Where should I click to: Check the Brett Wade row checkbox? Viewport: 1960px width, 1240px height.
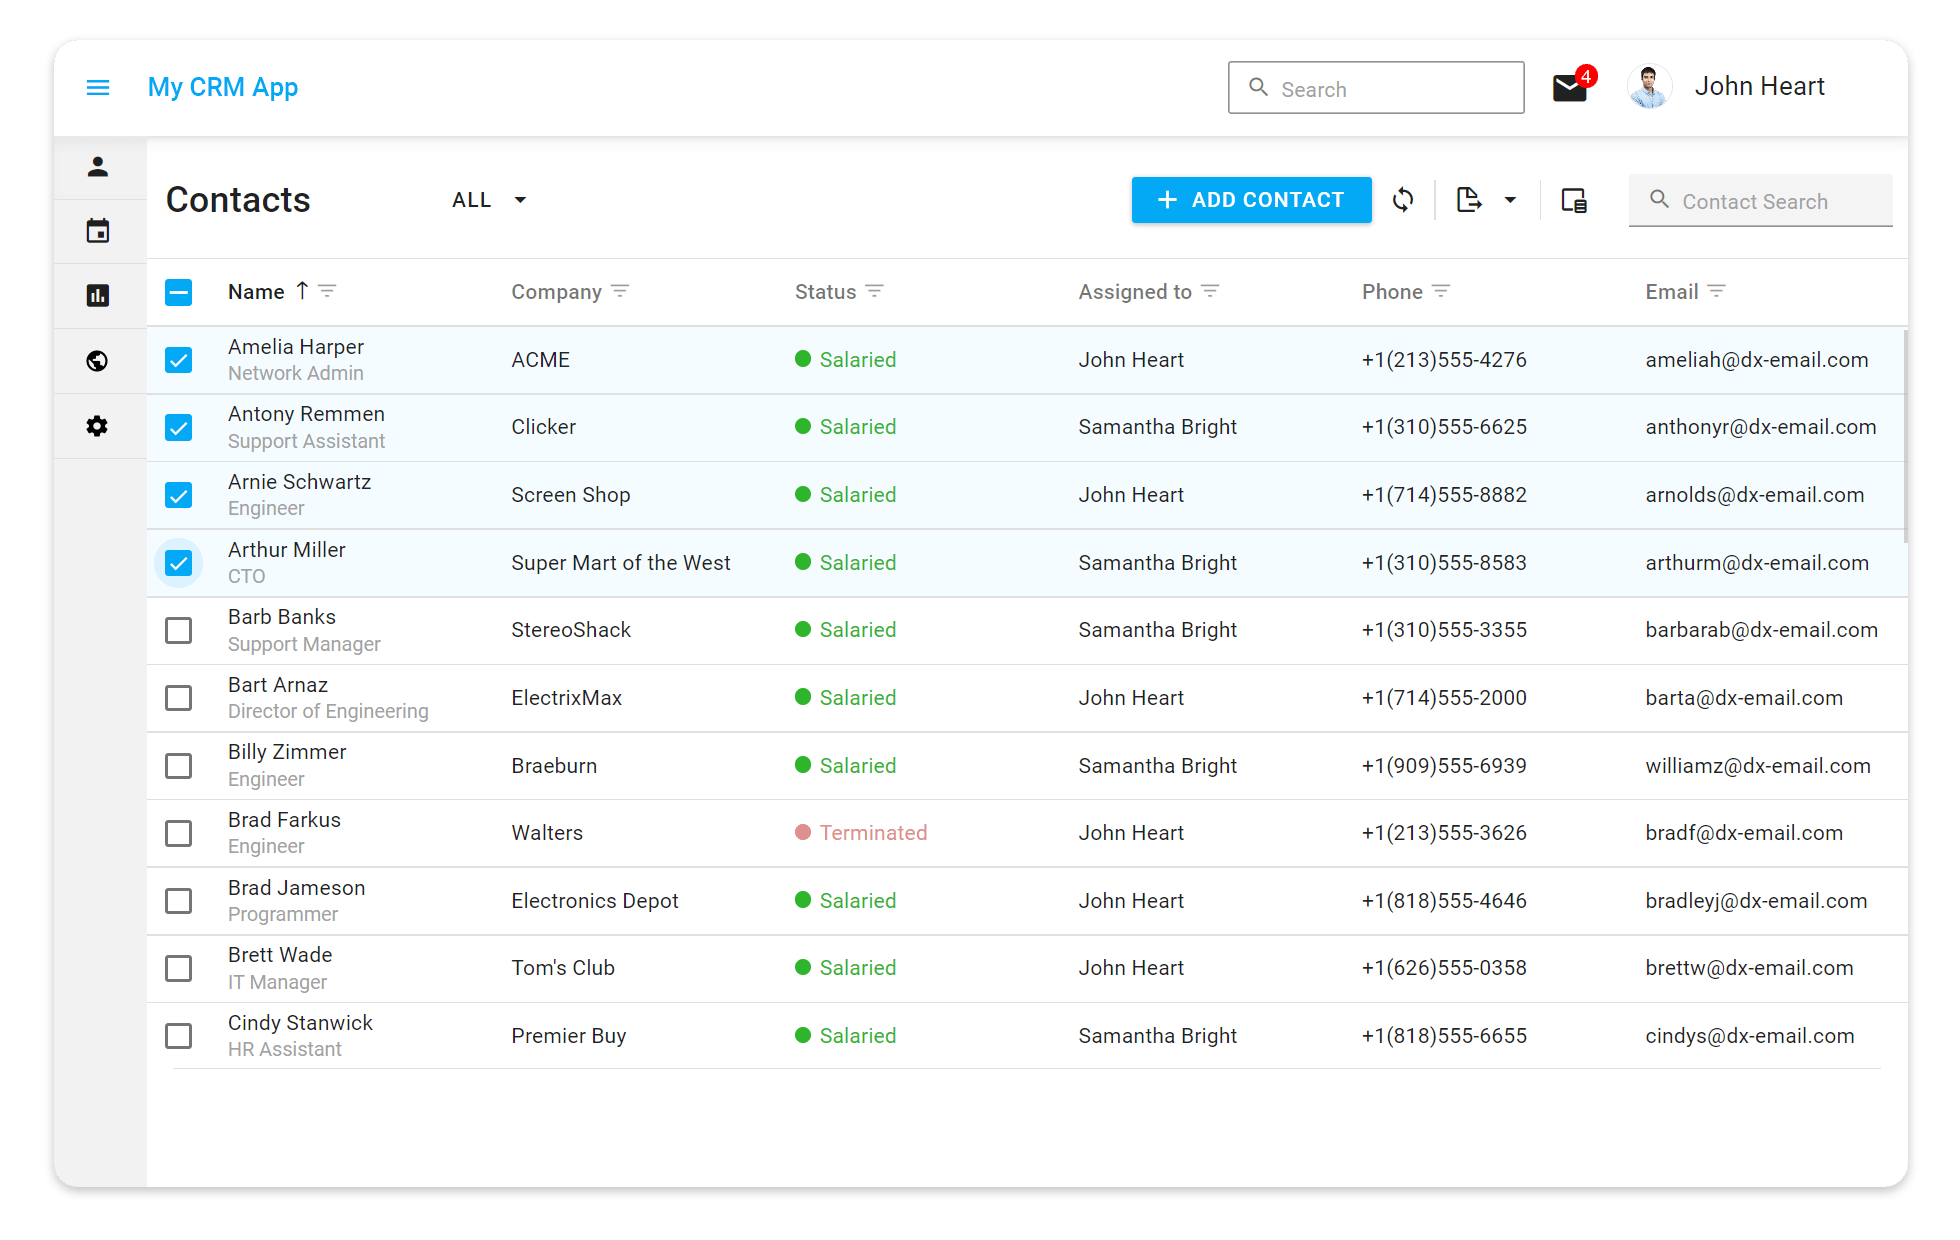point(178,968)
